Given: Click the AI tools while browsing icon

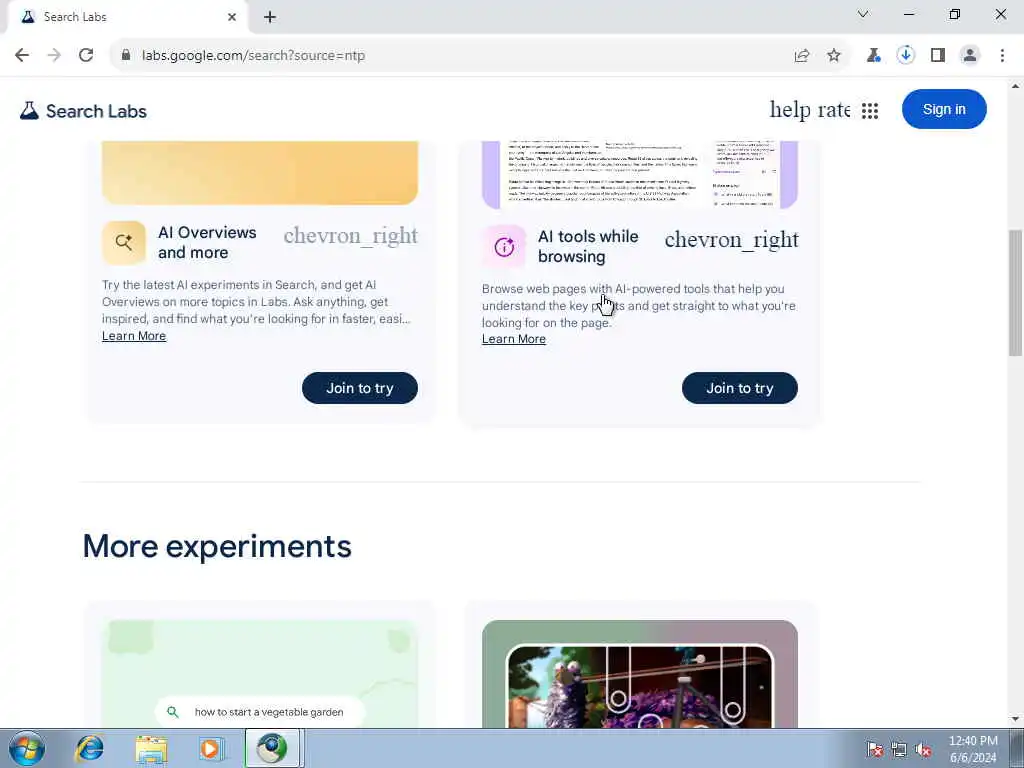Looking at the screenshot, I should point(504,247).
